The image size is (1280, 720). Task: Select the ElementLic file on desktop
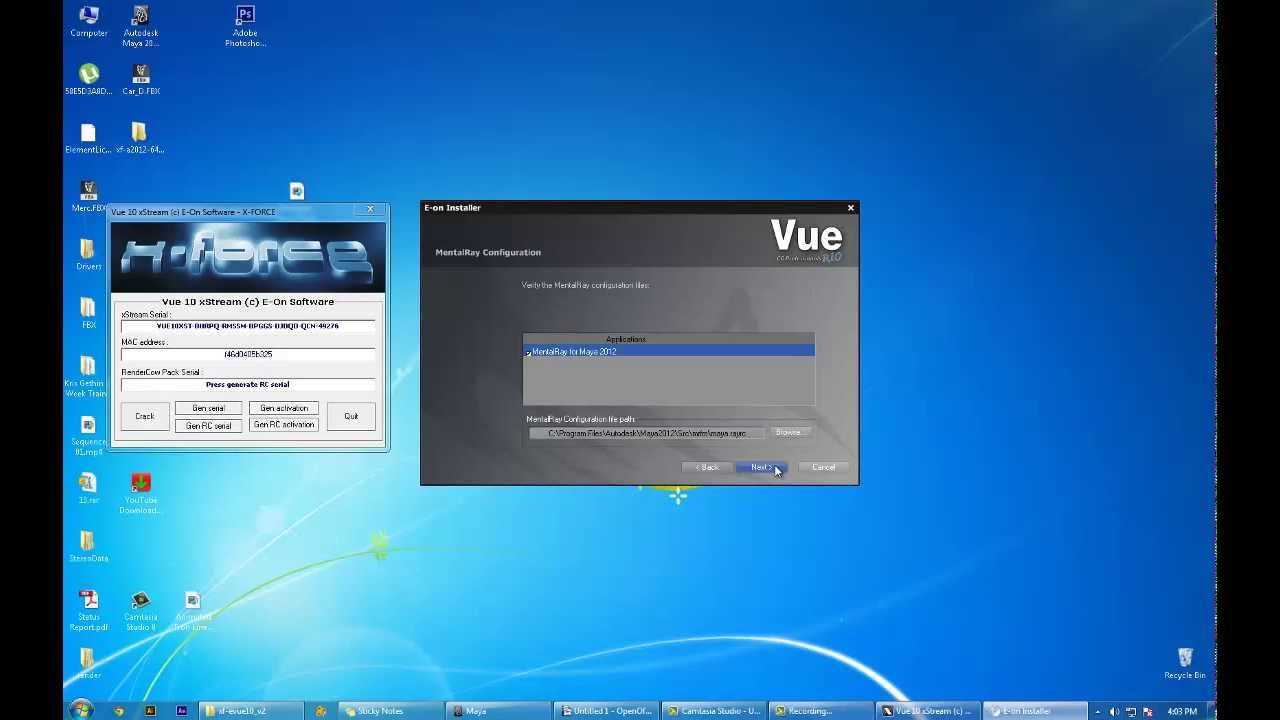pyautogui.click(x=88, y=138)
